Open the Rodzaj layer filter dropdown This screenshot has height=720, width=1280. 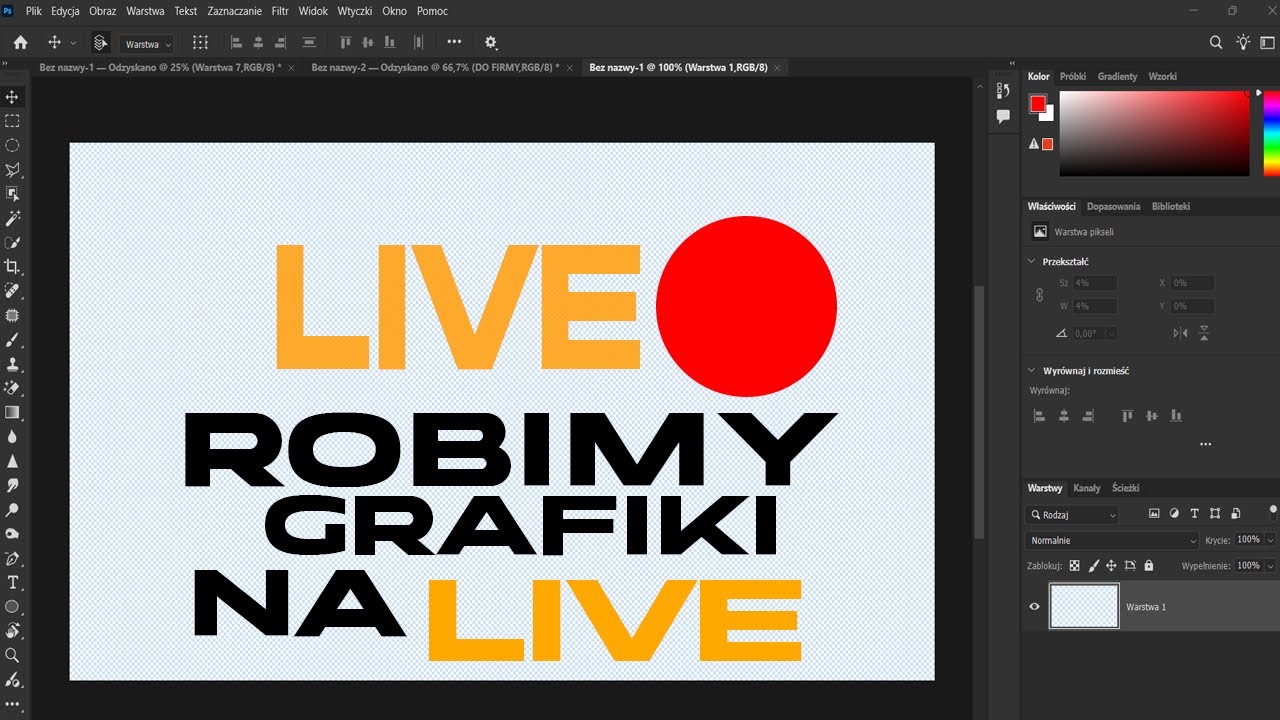click(1072, 515)
